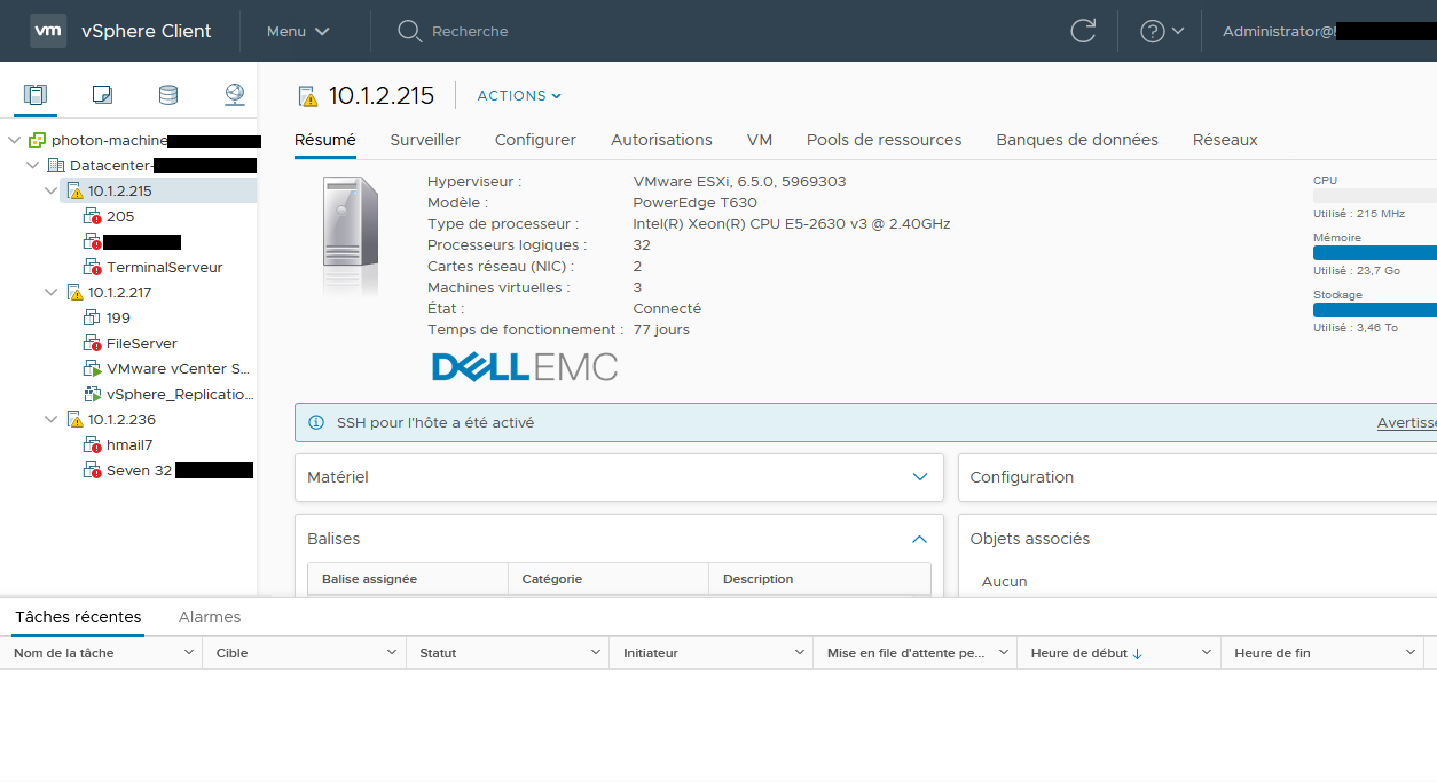1437x782 pixels.
Task: Open the Hosts and Clusters inventory view icon
Action: pyautogui.click(x=36, y=95)
